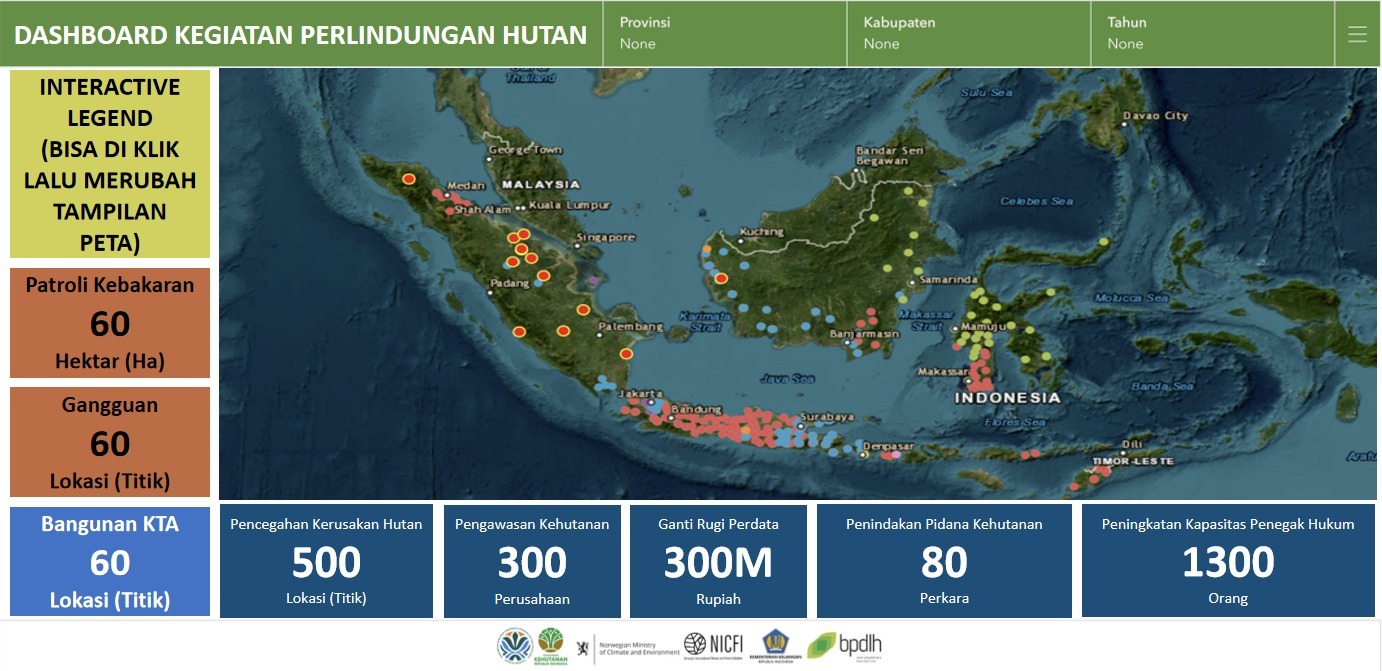Click the orange map marker near Palembang
Viewport: 1382px width, 671px height.
[626, 353]
